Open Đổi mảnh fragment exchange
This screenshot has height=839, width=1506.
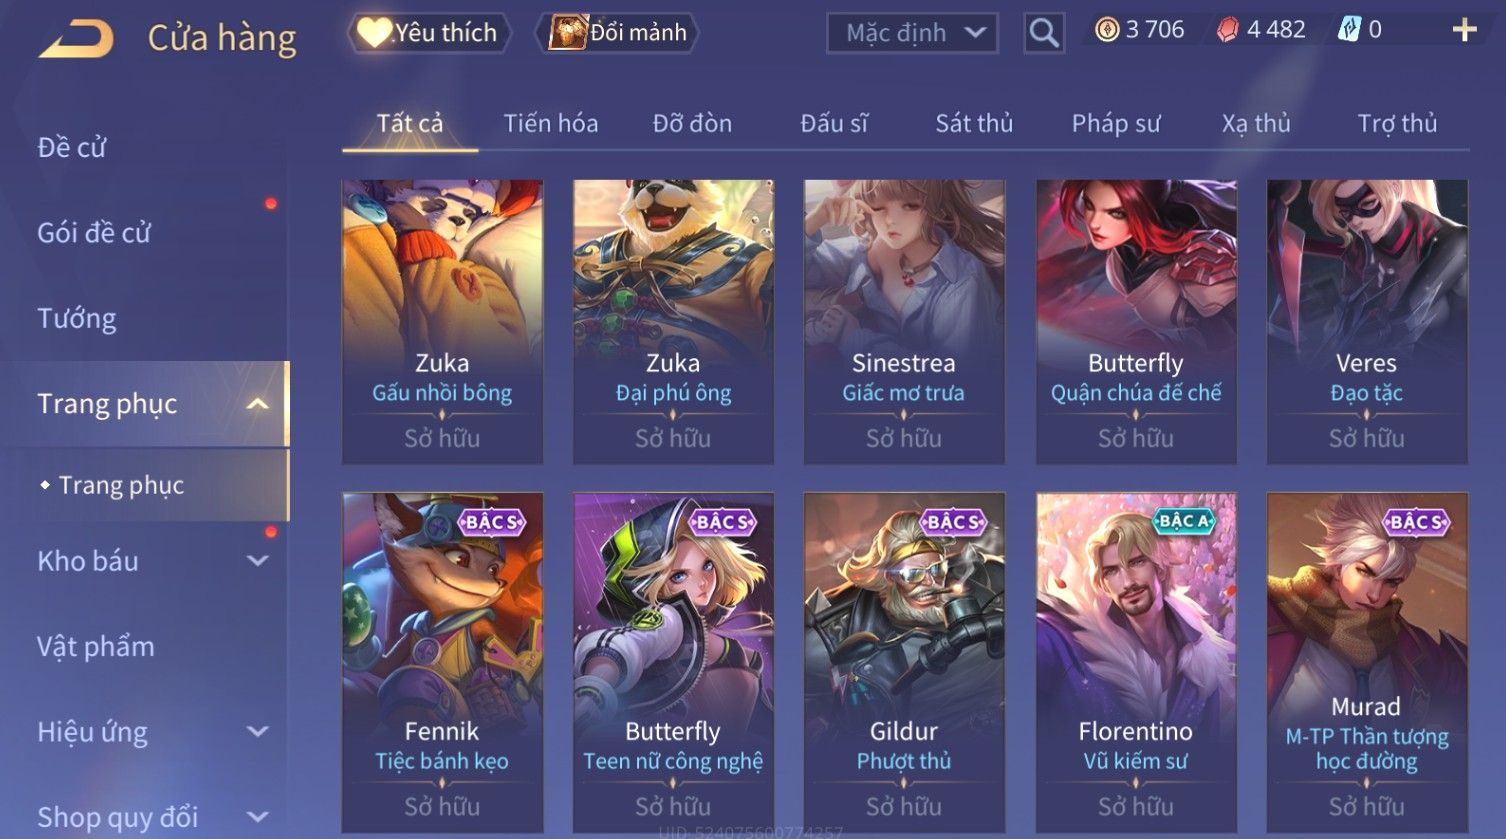[x=618, y=33]
